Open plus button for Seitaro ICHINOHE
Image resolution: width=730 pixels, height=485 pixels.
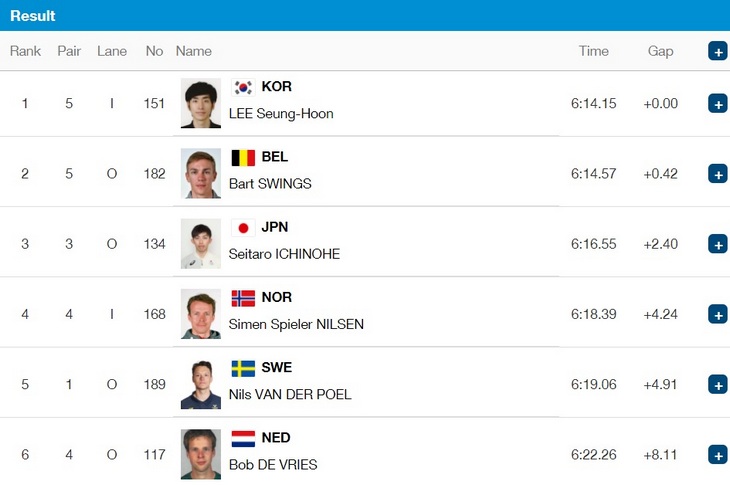click(718, 244)
